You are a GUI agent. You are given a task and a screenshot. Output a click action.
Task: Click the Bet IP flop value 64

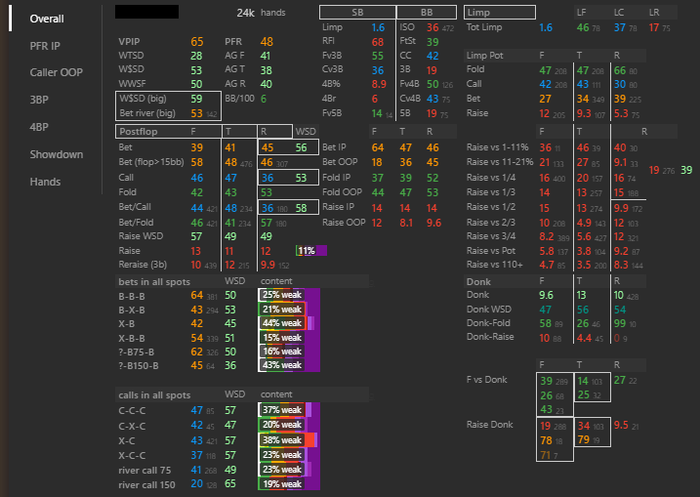tap(378, 147)
